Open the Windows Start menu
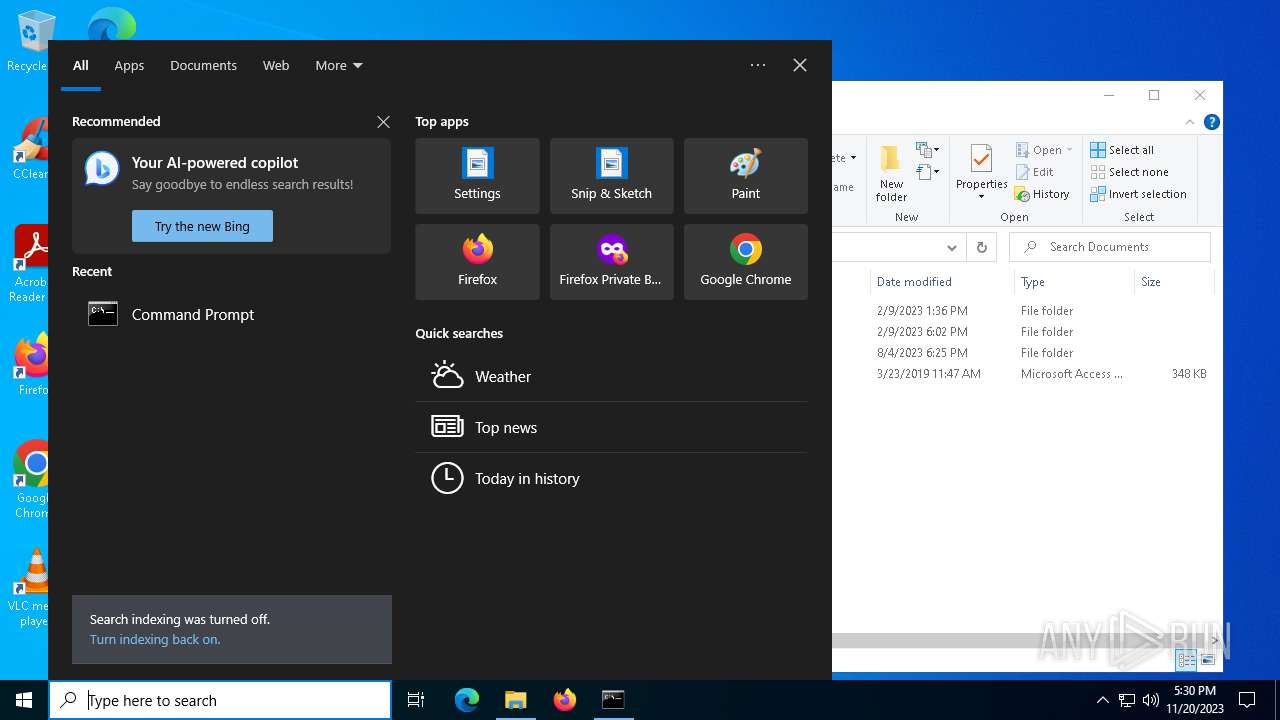The height and width of the screenshot is (720, 1280). point(24,700)
